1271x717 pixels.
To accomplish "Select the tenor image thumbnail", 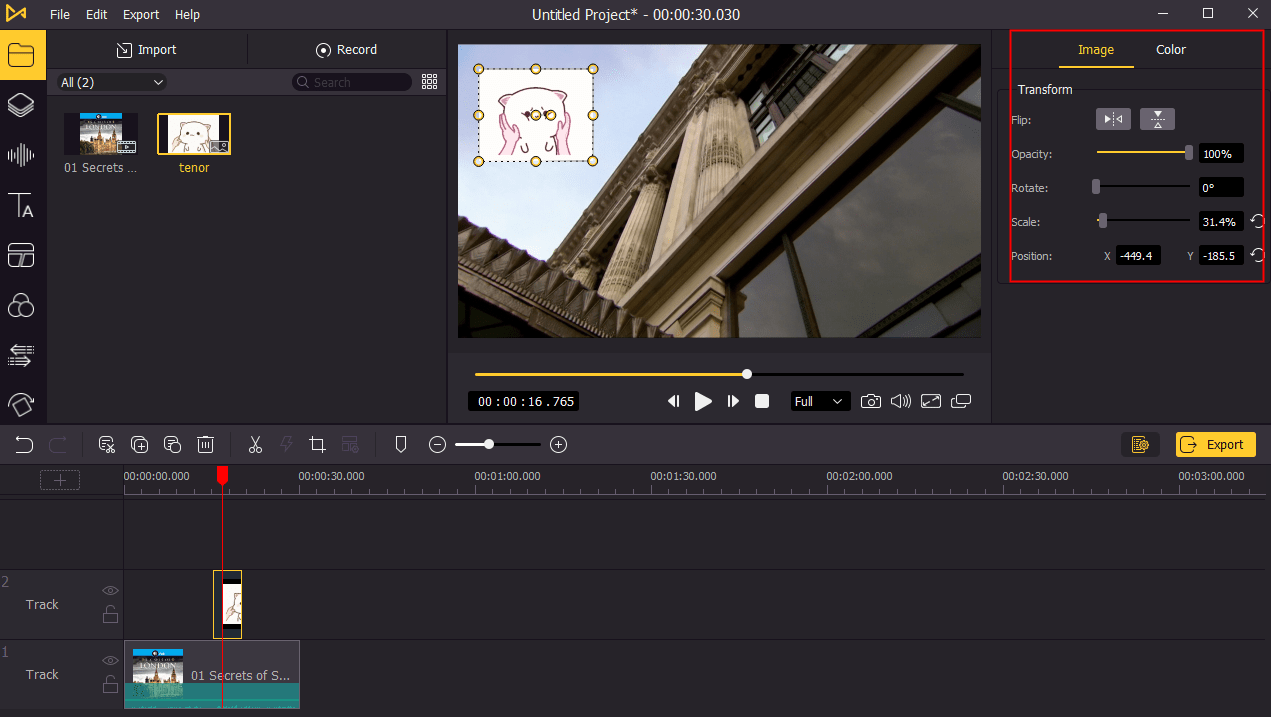I will [194, 134].
